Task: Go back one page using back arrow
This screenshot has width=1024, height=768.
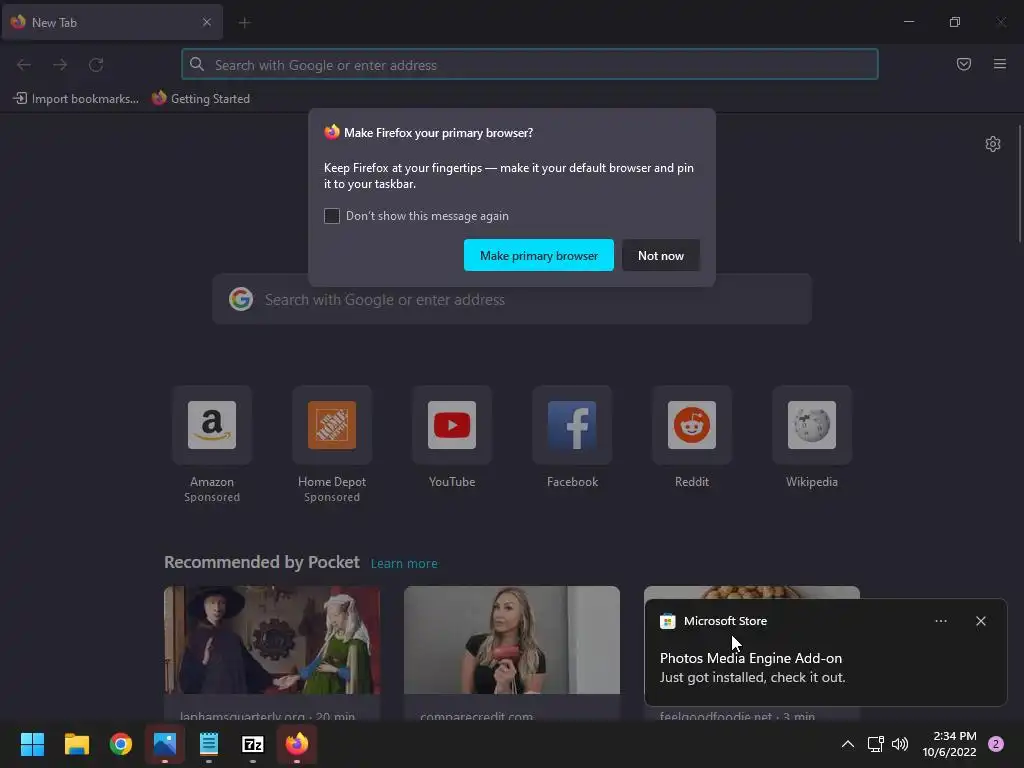Action: [24, 65]
